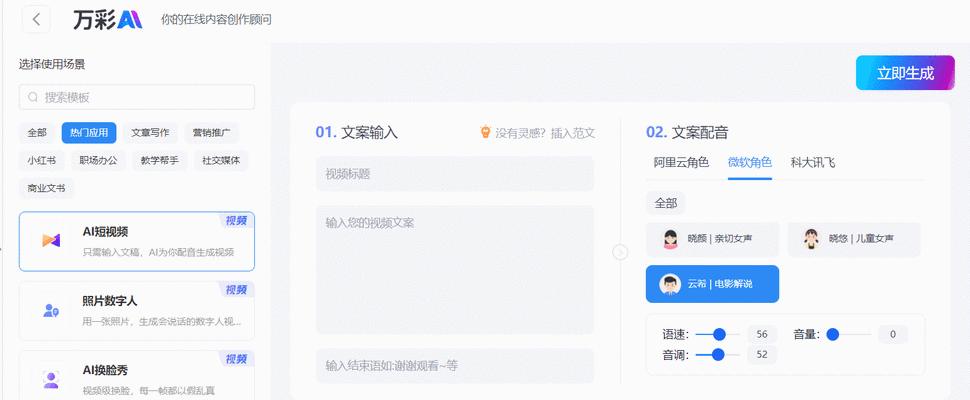
Task: Filter templates by 全部
Action: click(37, 132)
